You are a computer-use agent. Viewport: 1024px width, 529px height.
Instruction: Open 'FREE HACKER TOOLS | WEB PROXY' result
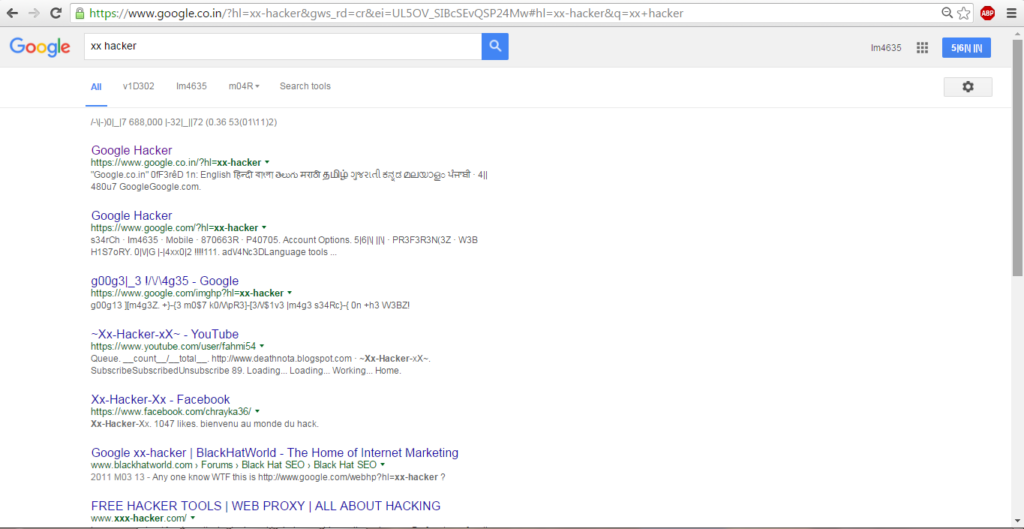tap(265, 505)
